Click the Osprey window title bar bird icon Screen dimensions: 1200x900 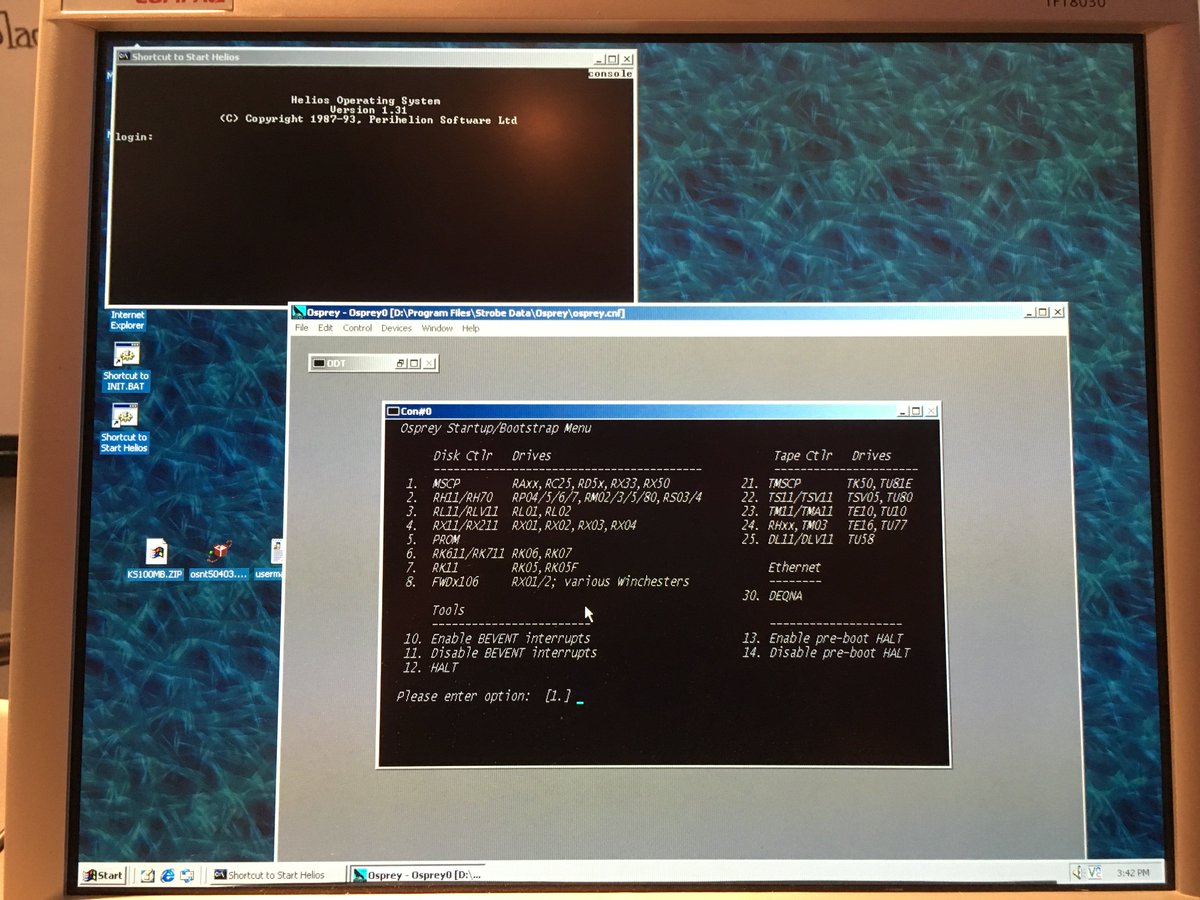[297, 312]
